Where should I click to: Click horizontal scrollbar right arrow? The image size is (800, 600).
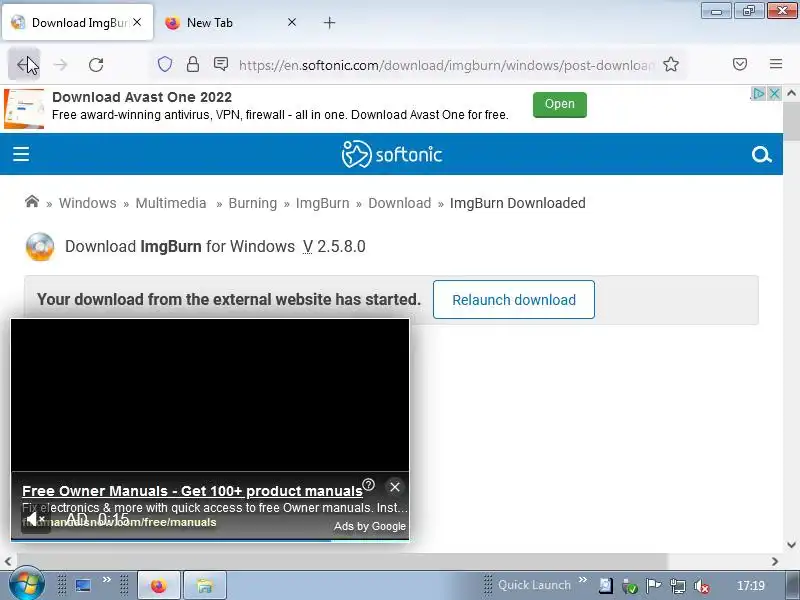775,561
